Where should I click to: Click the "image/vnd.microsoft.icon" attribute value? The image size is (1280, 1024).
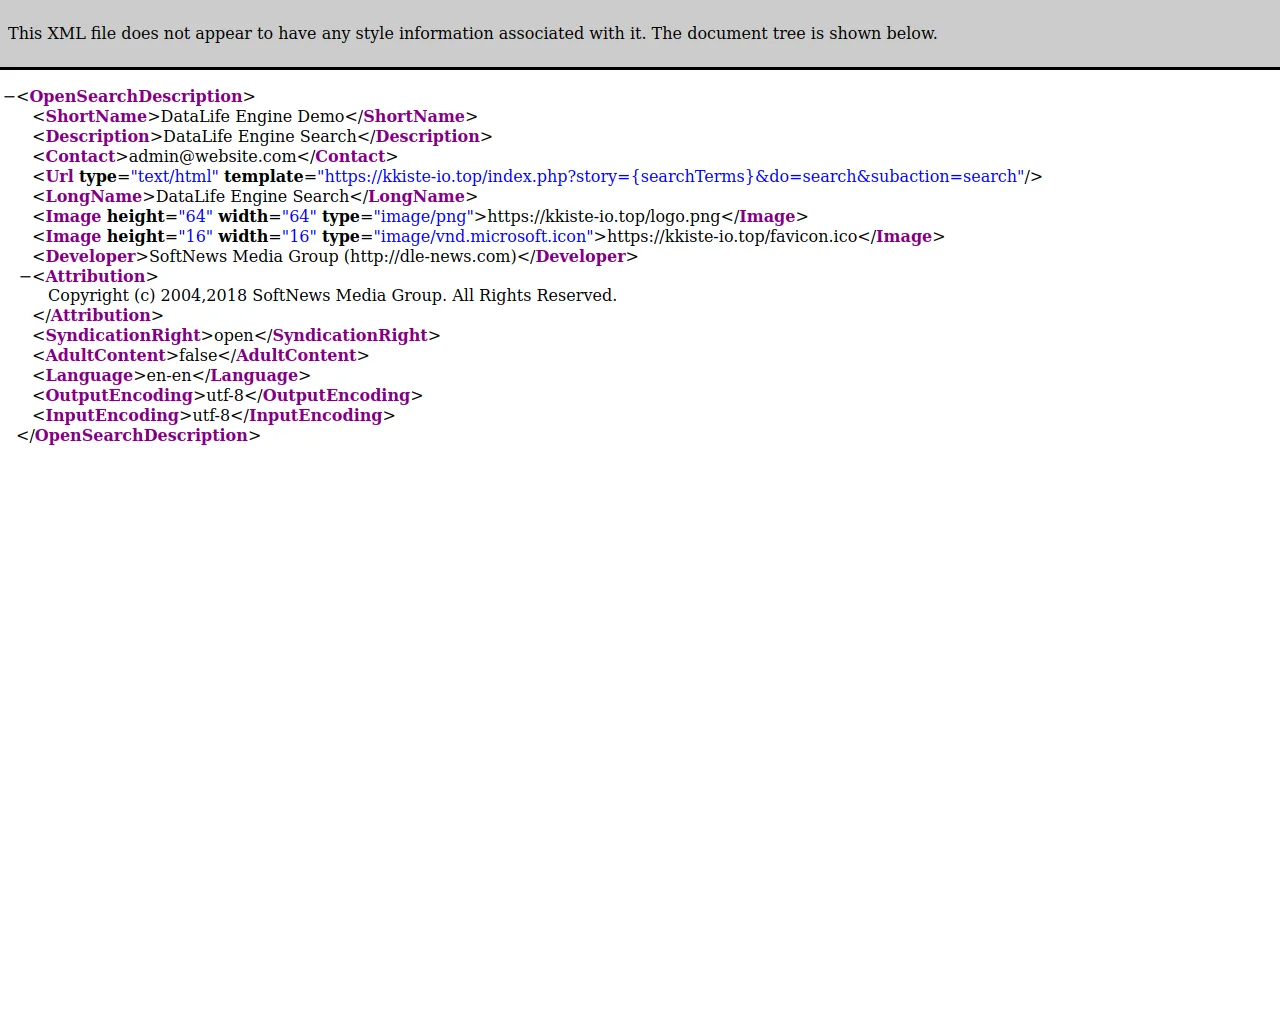click(483, 237)
